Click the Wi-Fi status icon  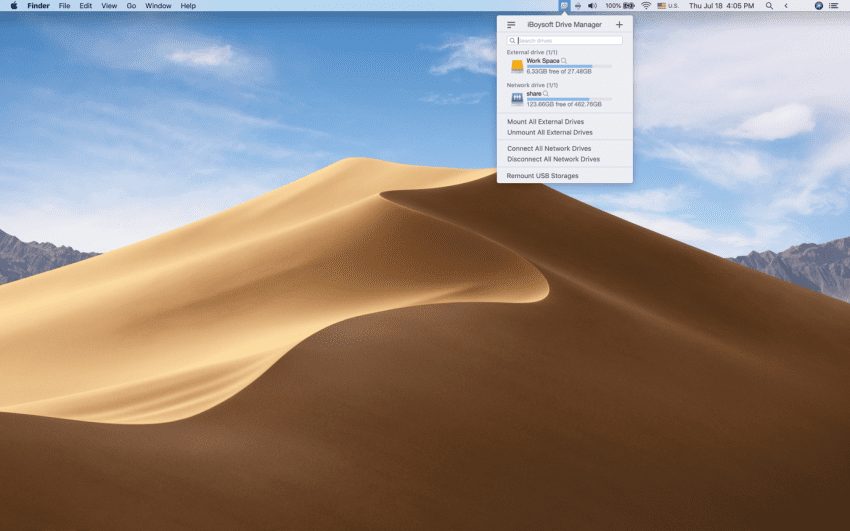pos(646,6)
